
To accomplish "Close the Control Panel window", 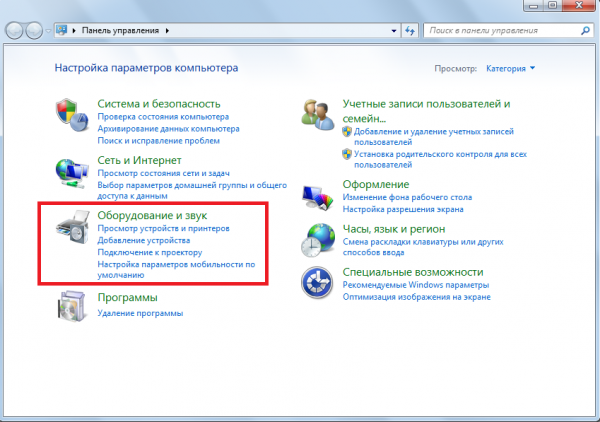I will point(579,5).
